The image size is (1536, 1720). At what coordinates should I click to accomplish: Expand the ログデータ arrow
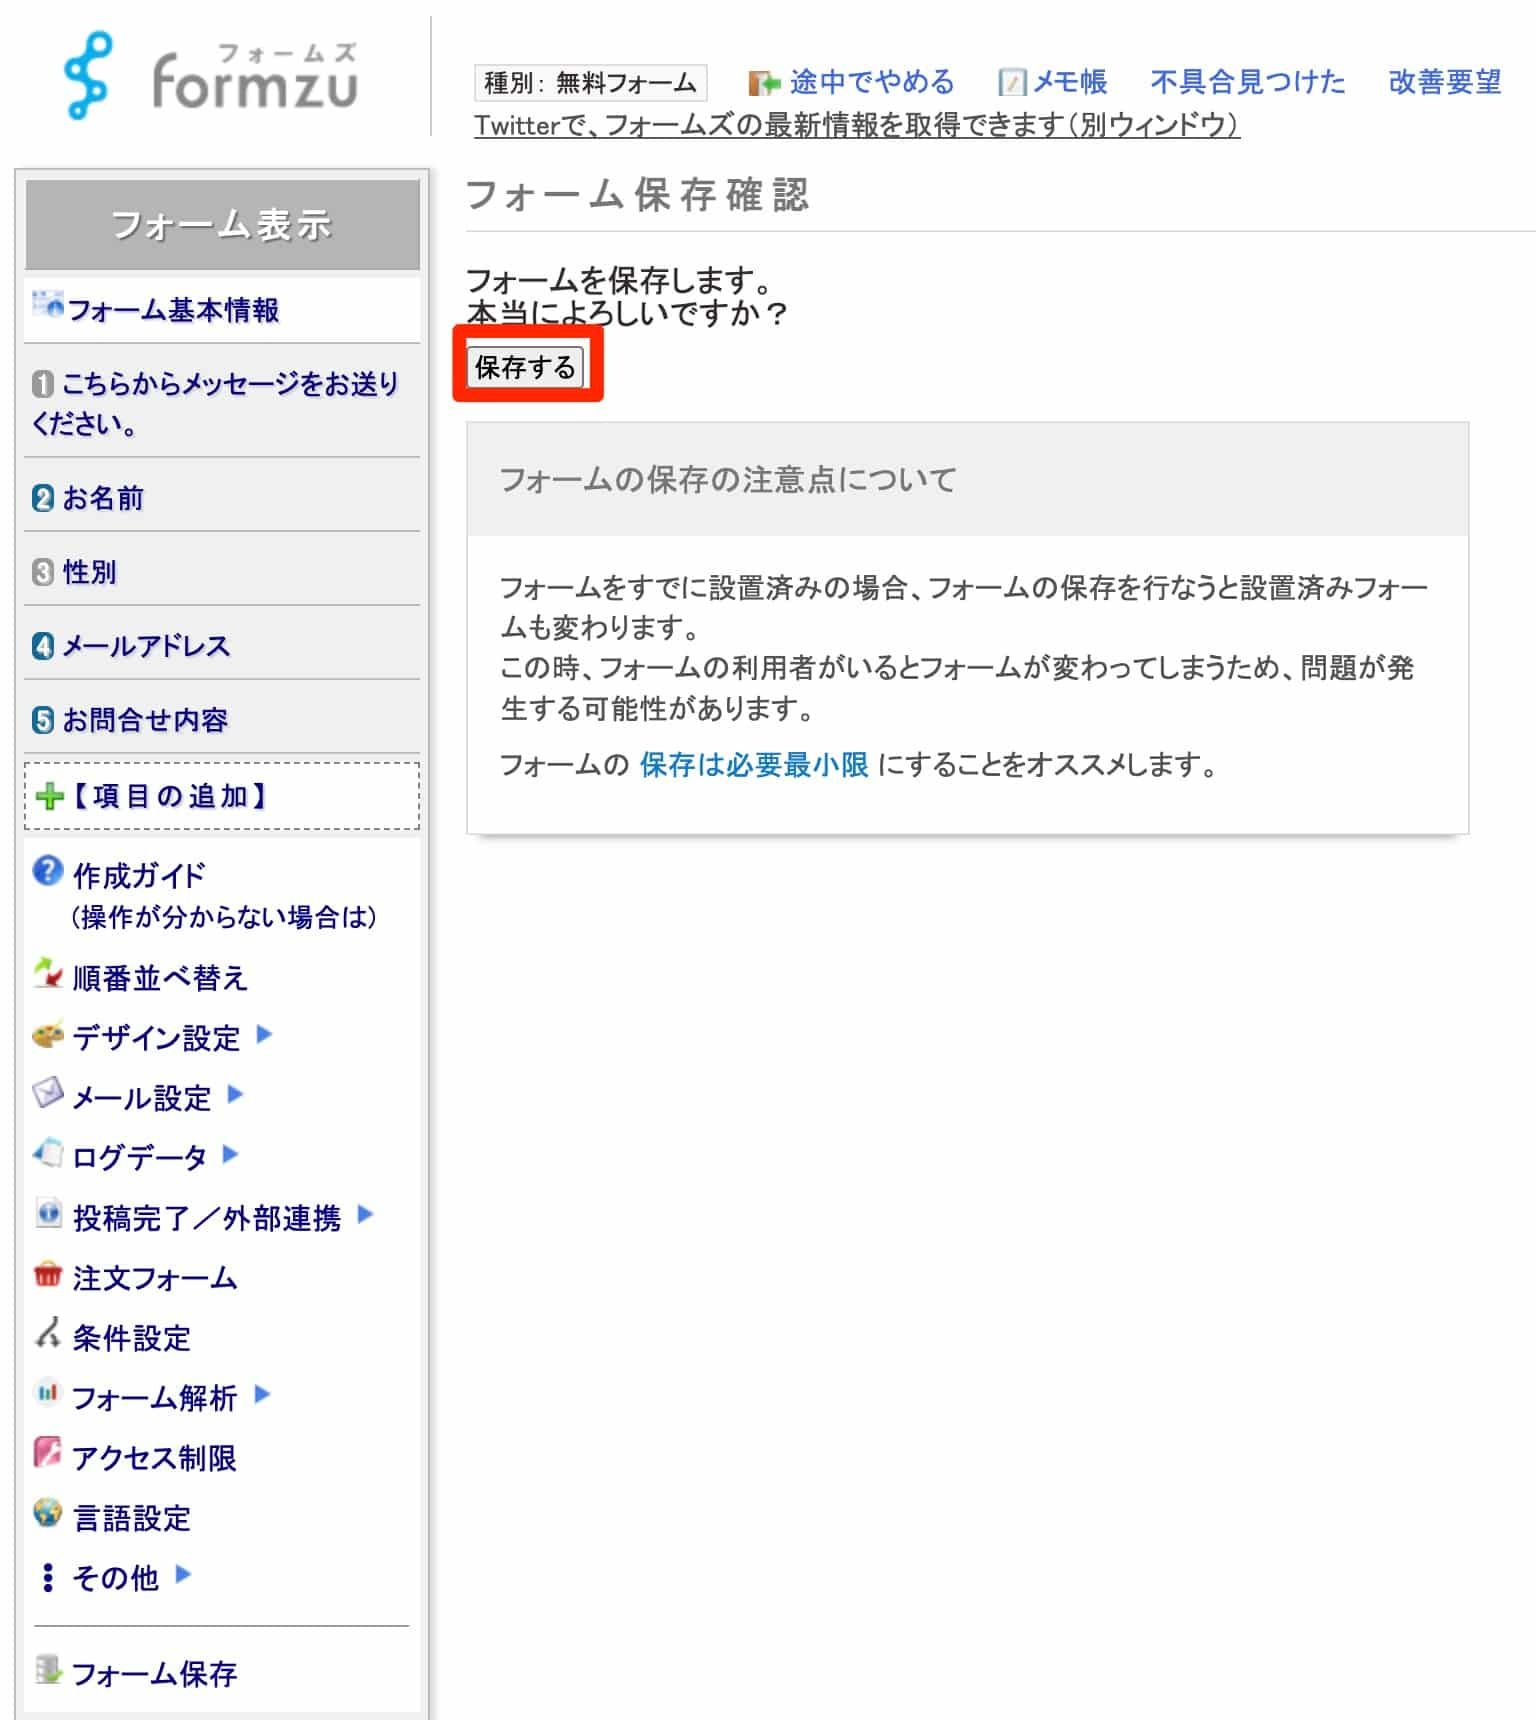tap(230, 1154)
